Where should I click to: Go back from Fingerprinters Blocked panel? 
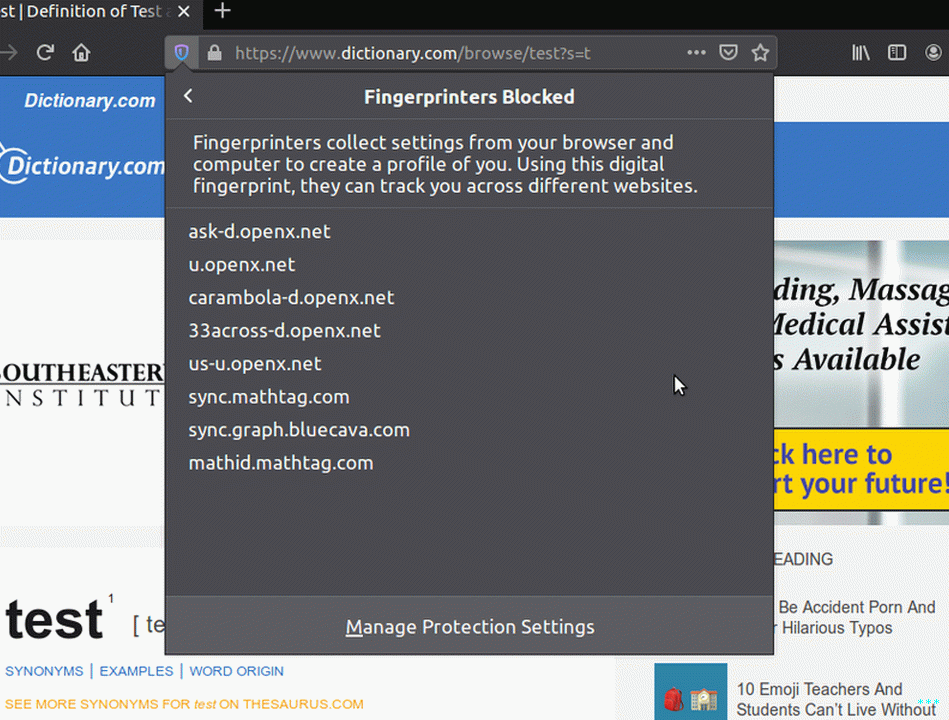(188, 96)
